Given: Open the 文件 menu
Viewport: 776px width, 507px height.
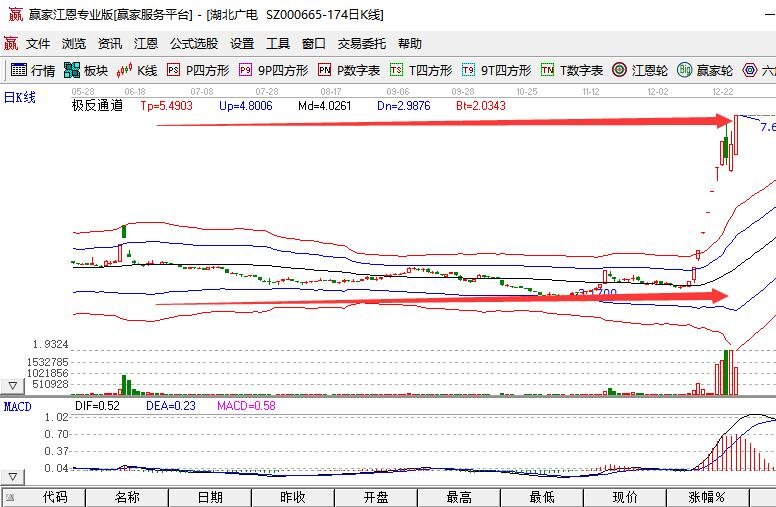Looking at the screenshot, I should (38, 44).
